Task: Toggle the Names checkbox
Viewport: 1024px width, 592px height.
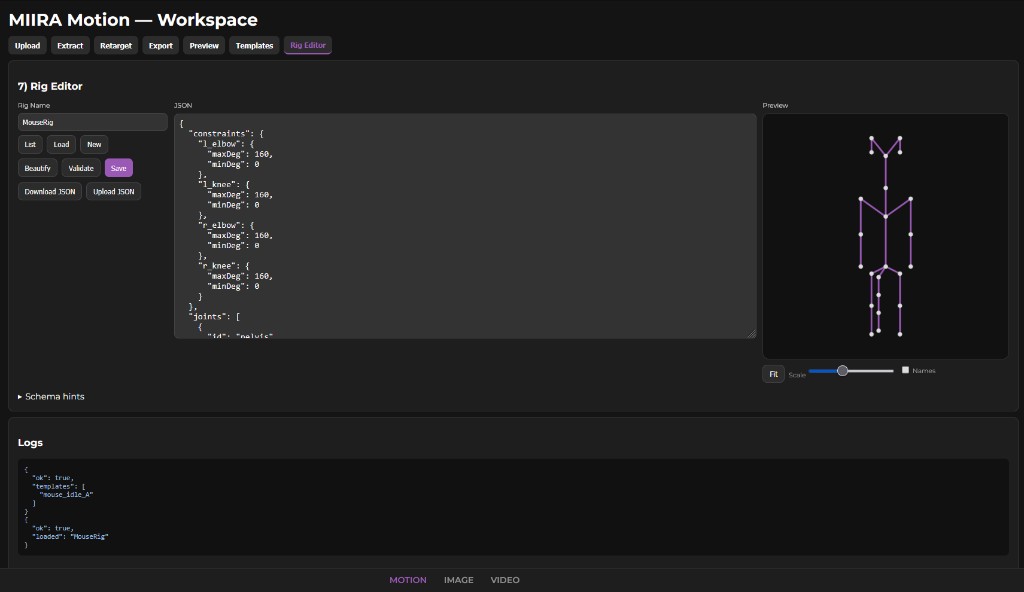Action: [x=905, y=370]
